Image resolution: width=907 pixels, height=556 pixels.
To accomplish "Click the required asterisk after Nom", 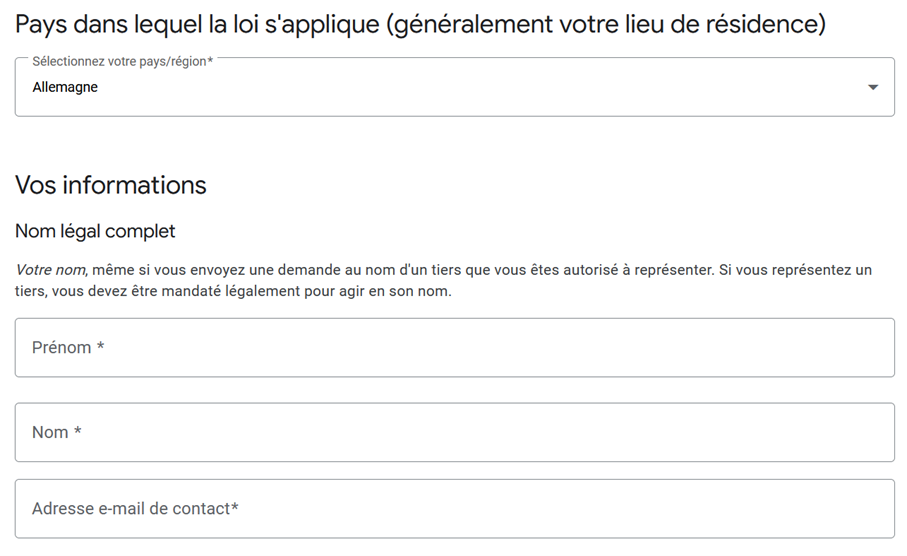I will coord(78,431).
